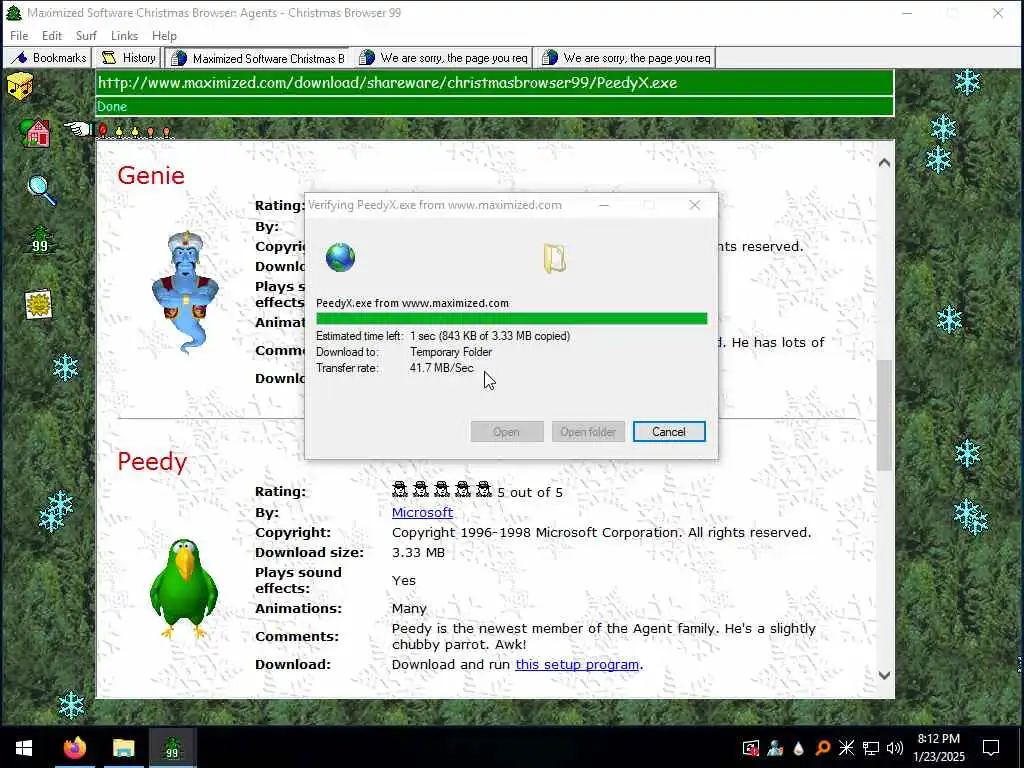
Task: Click the download progress bar
Action: 511,319
